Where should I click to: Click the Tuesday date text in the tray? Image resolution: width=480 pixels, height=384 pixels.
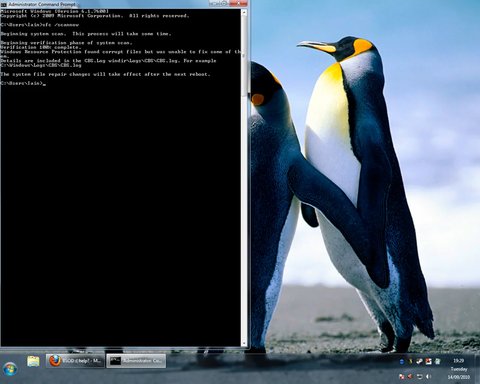pos(459,369)
